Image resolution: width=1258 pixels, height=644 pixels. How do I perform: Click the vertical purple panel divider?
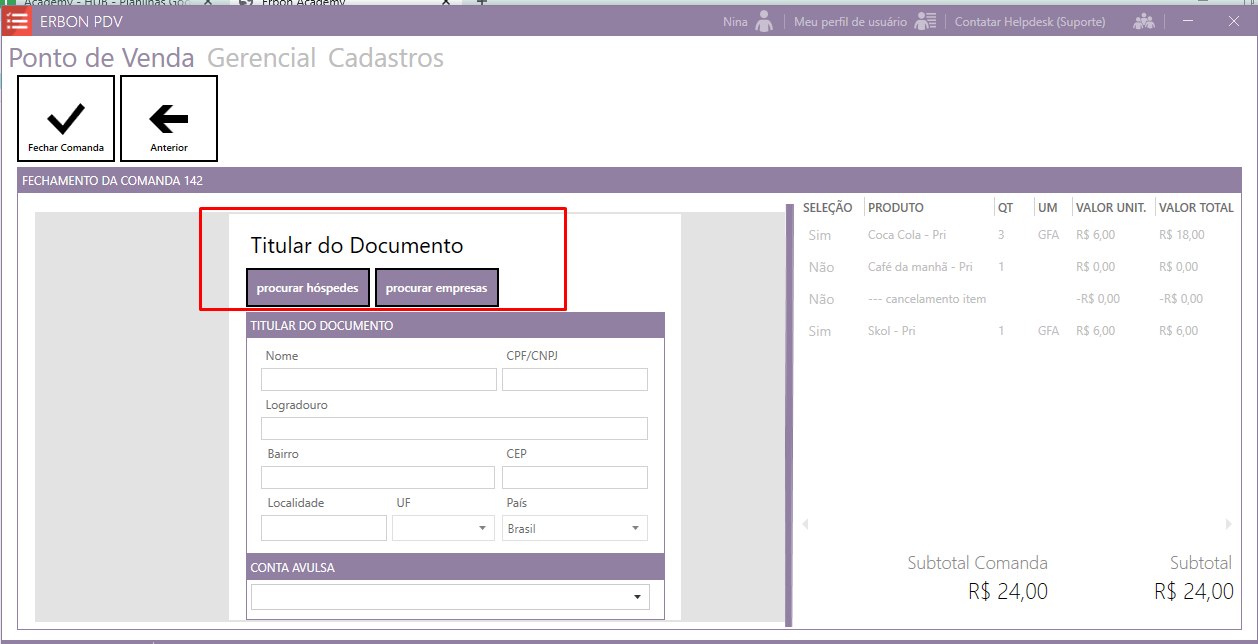[789, 415]
